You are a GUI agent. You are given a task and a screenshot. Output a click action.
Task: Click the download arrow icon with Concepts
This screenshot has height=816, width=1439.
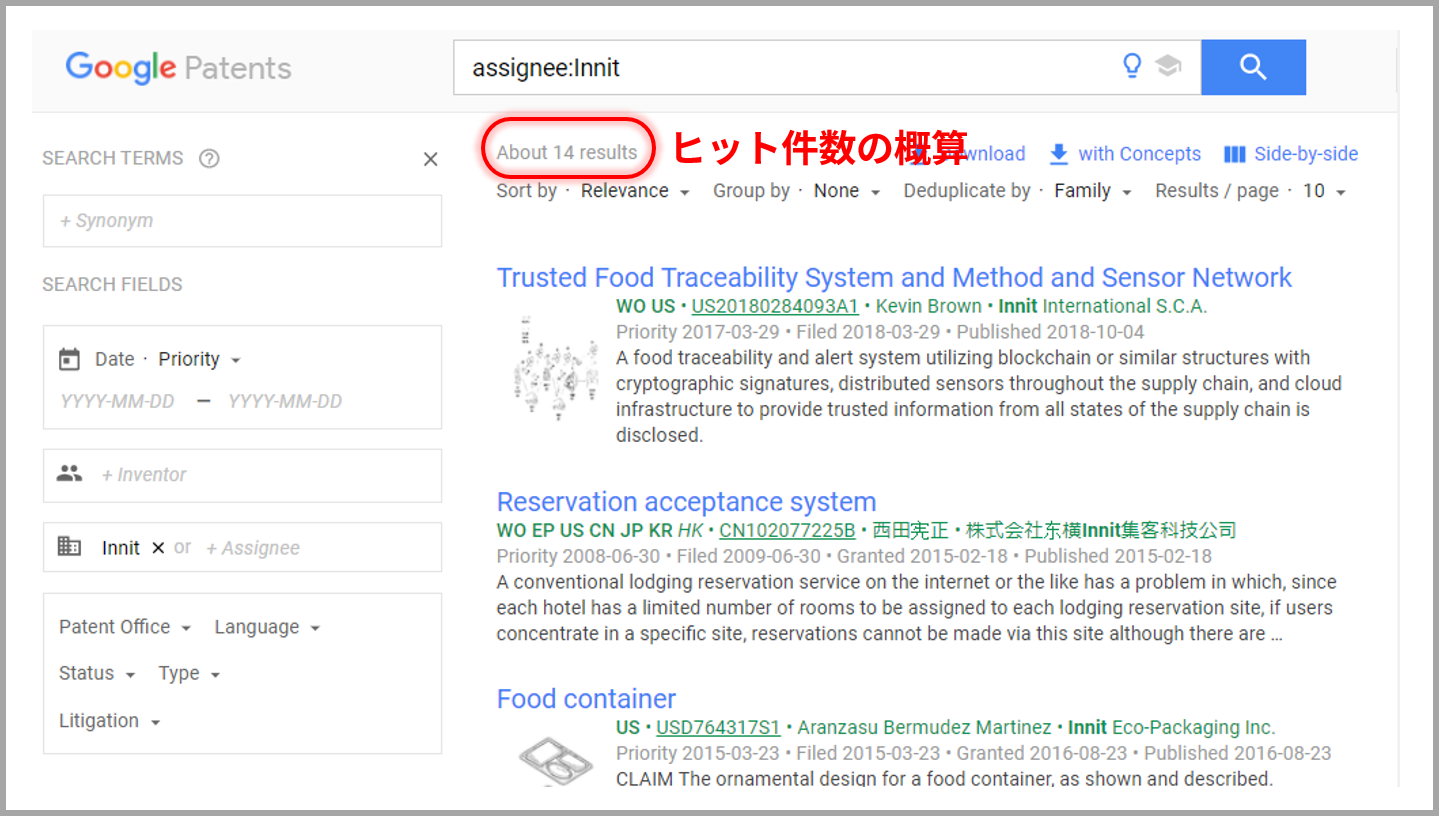pos(1059,154)
